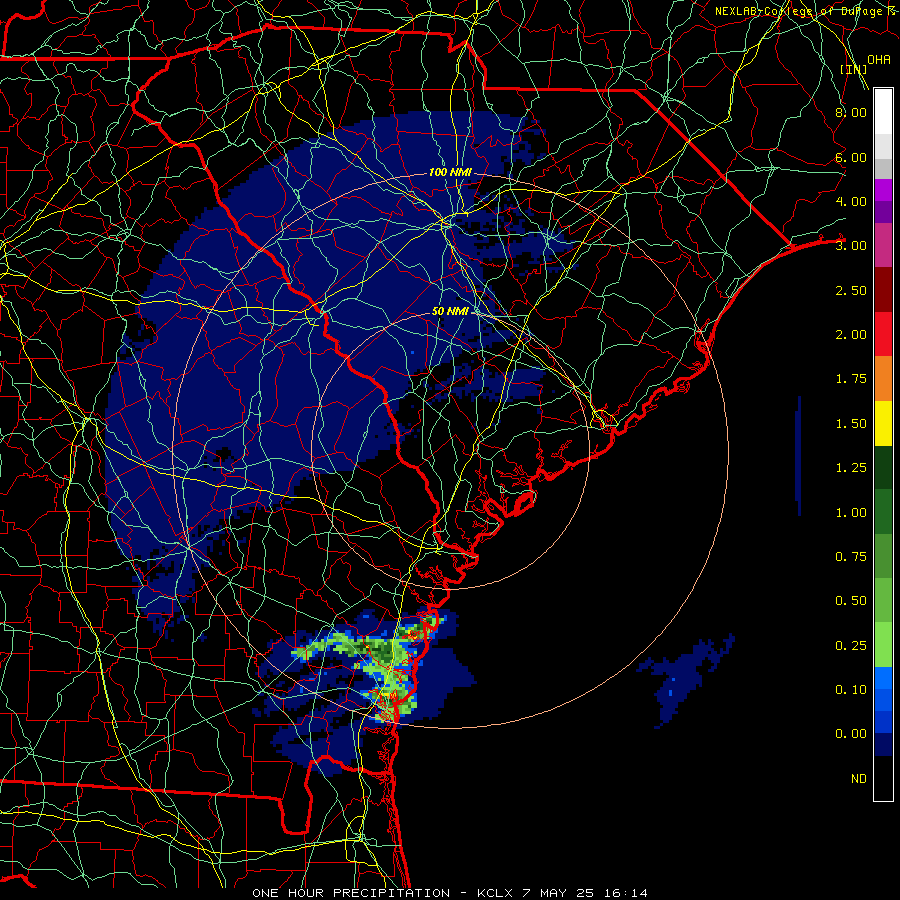The height and width of the screenshot is (900, 900).
Task: Select the 8.00 legend value
Action: [x=851, y=112]
